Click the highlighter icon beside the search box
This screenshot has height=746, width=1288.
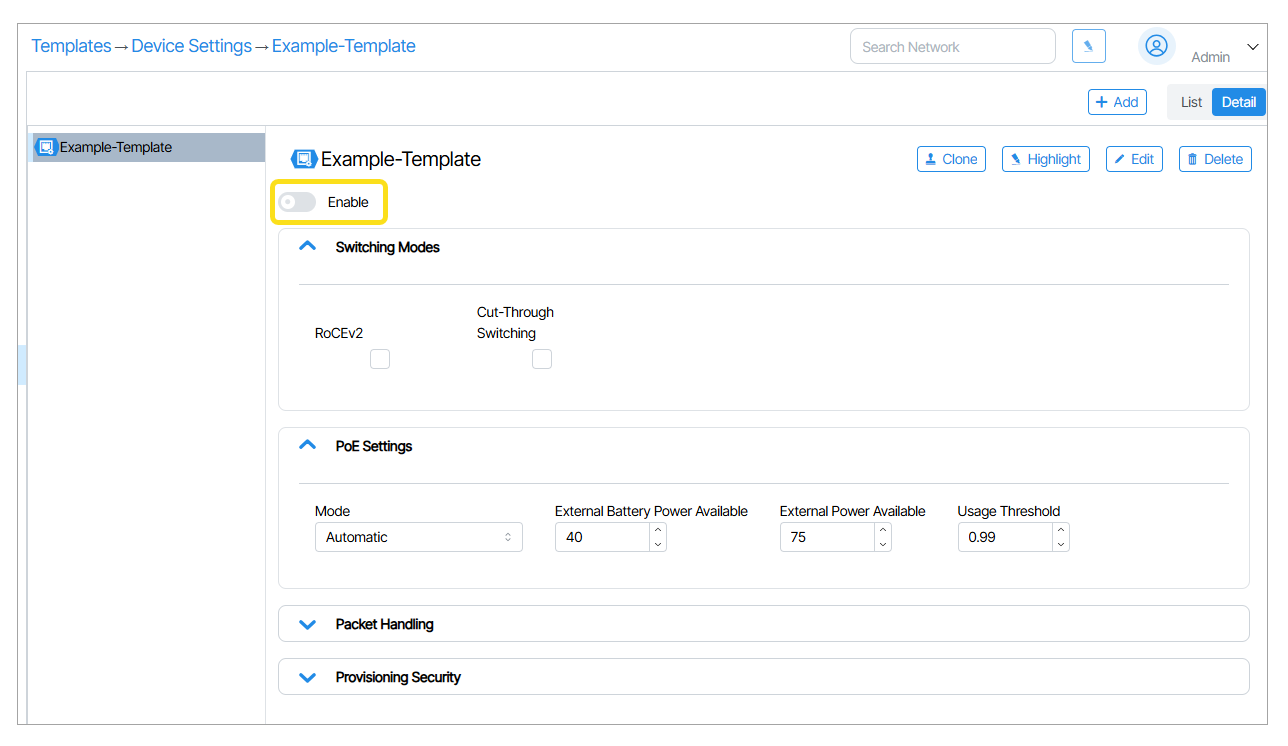click(x=1088, y=46)
